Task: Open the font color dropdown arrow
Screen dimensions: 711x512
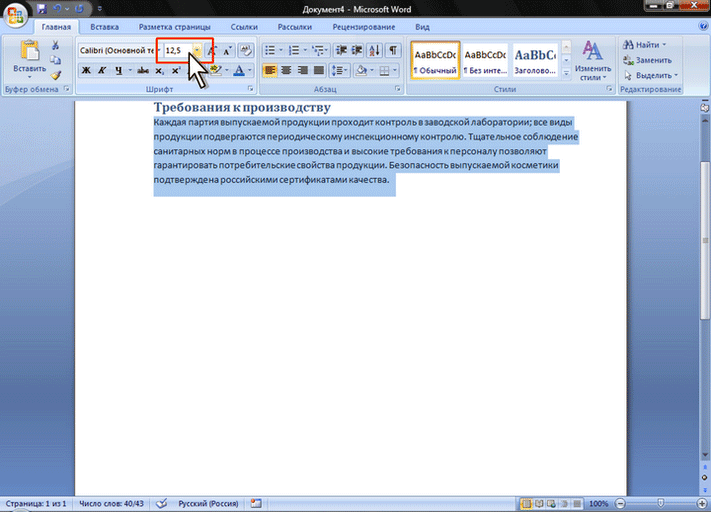Action: click(250, 70)
